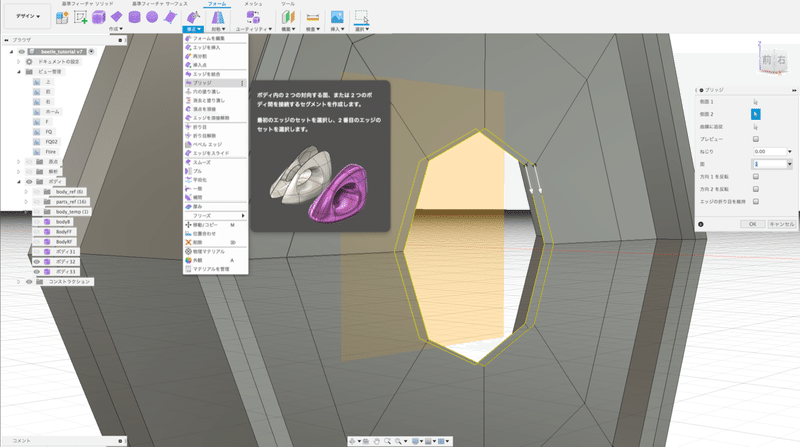Switch to the ツール tab

pyautogui.click(x=288, y=4)
